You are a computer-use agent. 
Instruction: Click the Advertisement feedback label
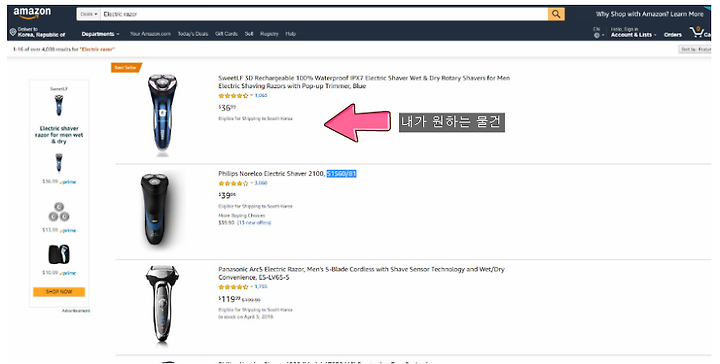(76, 311)
